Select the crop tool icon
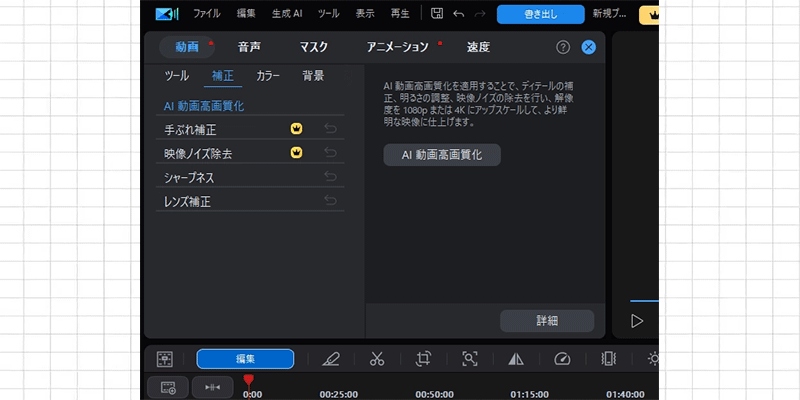This screenshot has width=800, height=400. click(423, 359)
